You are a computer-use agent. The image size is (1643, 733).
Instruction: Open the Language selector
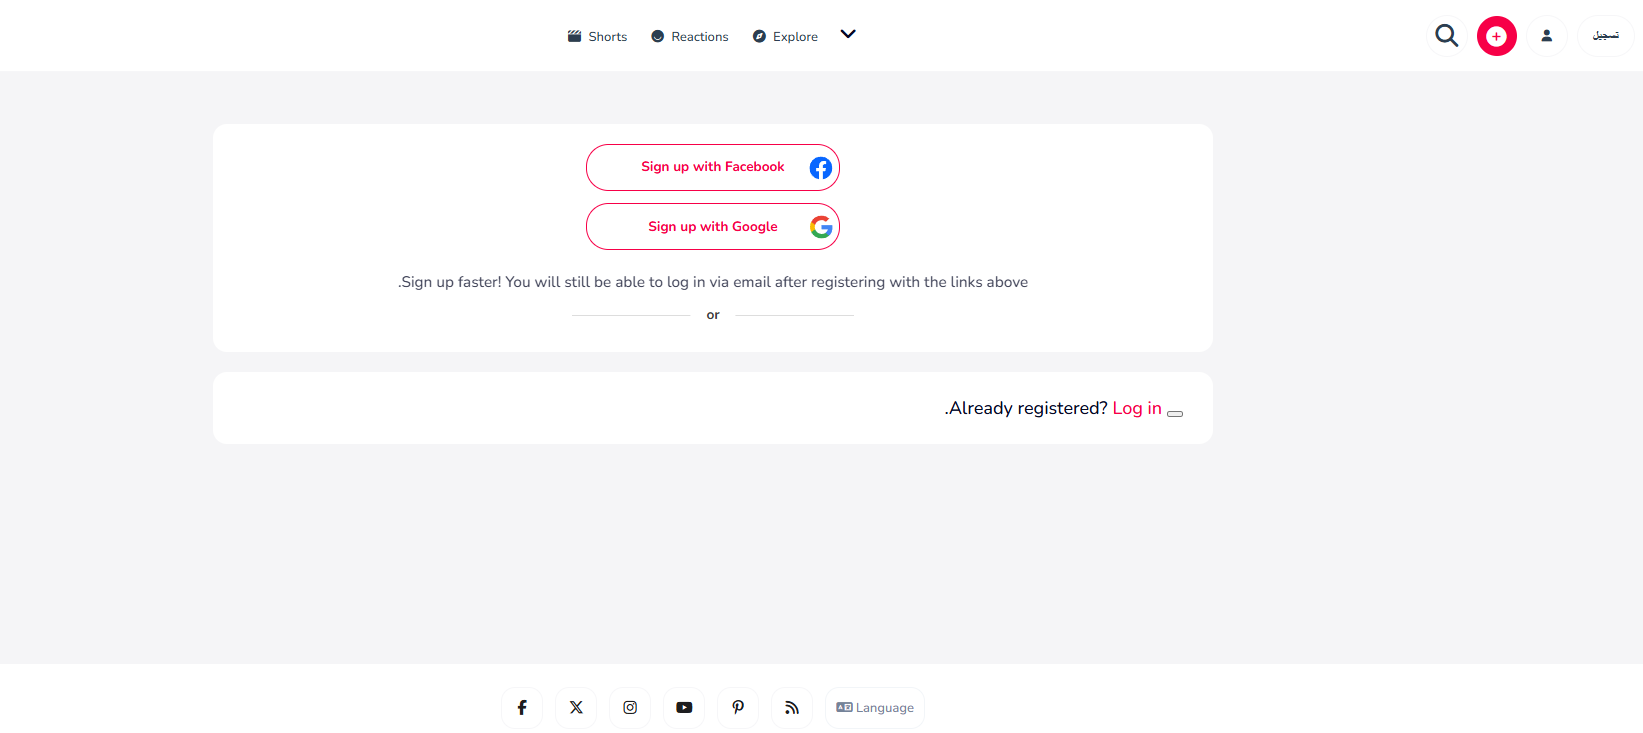[x=875, y=707]
